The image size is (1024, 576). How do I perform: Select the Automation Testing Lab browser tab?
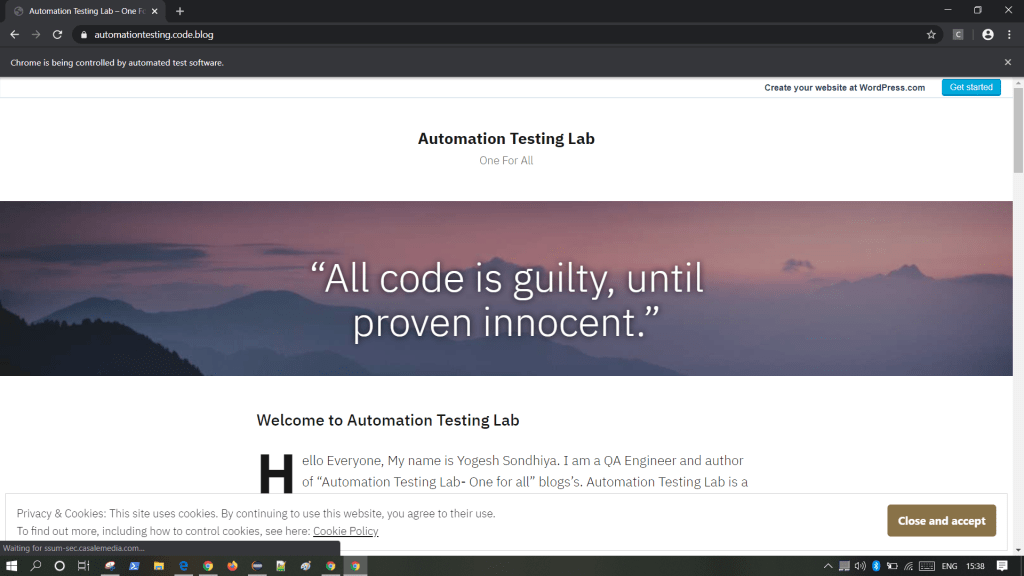pyautogui.click(x=85, y=11)
